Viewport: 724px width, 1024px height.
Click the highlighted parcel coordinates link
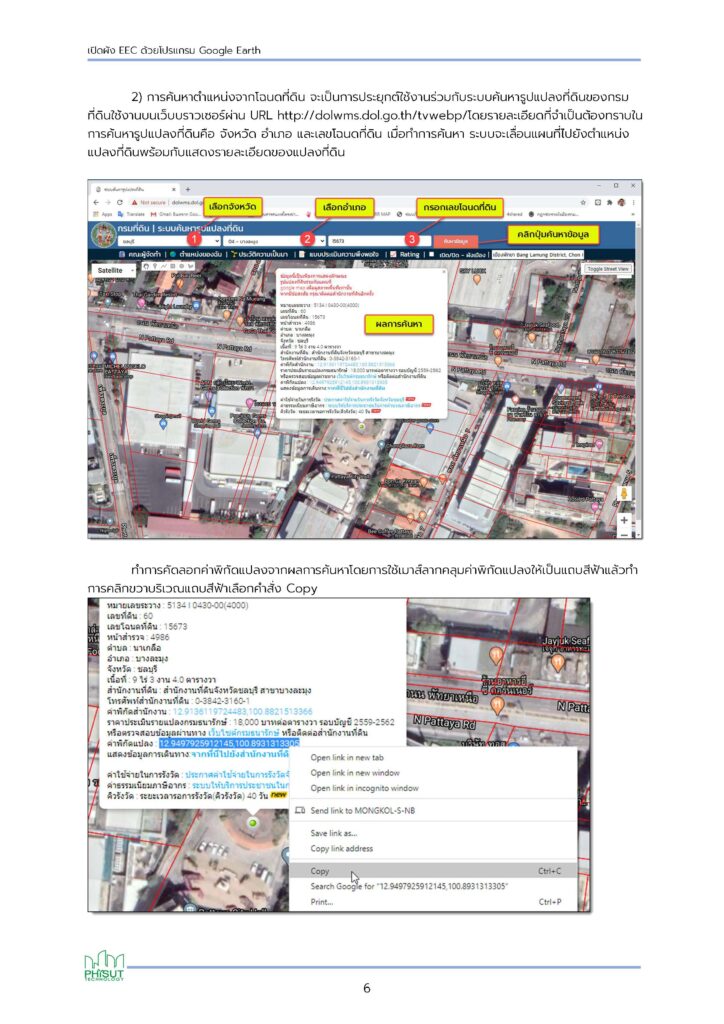click(x=229, y=743)
